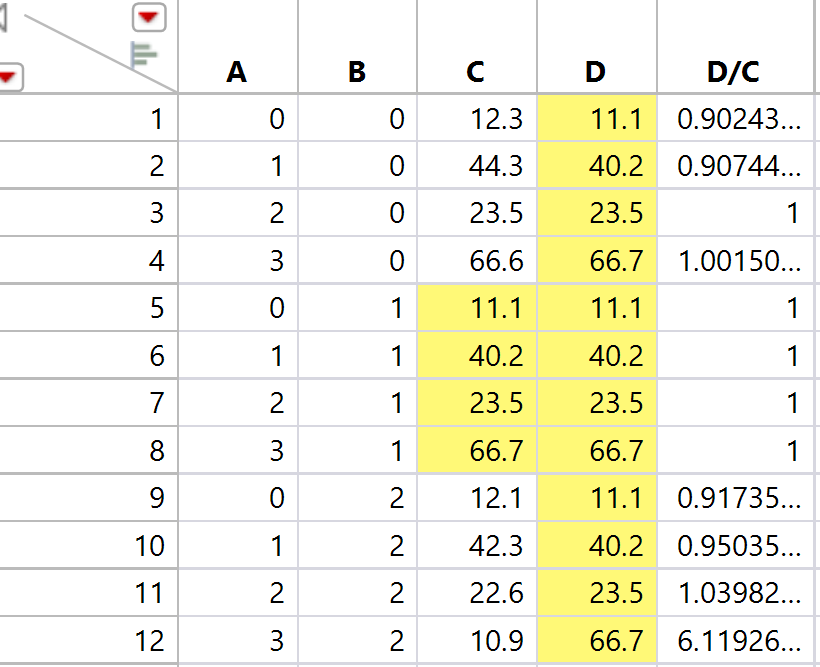The width and height of the screenshot is (820, 667).
Task: Select row number 10
Action: click(x=88, y=546)
